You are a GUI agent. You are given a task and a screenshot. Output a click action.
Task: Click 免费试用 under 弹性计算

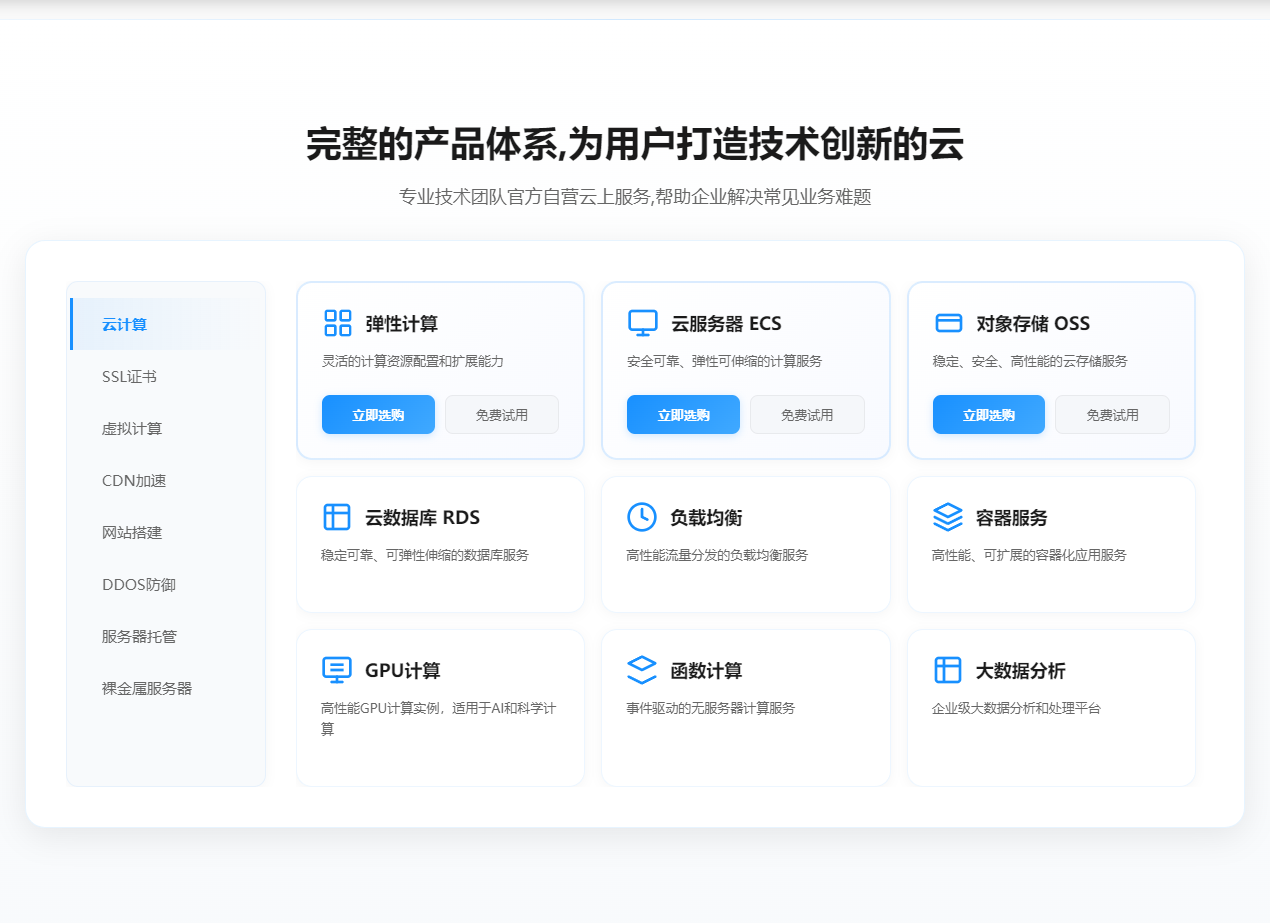(502, 414)
